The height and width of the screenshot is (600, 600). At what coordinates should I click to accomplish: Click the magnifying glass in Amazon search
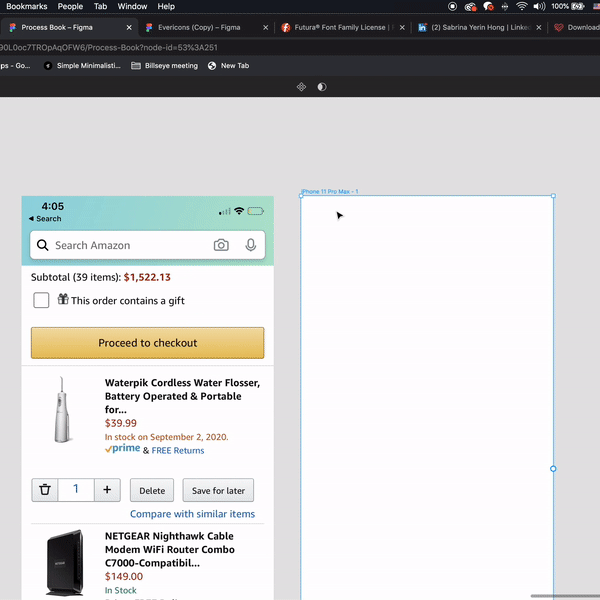coord(42,245)
